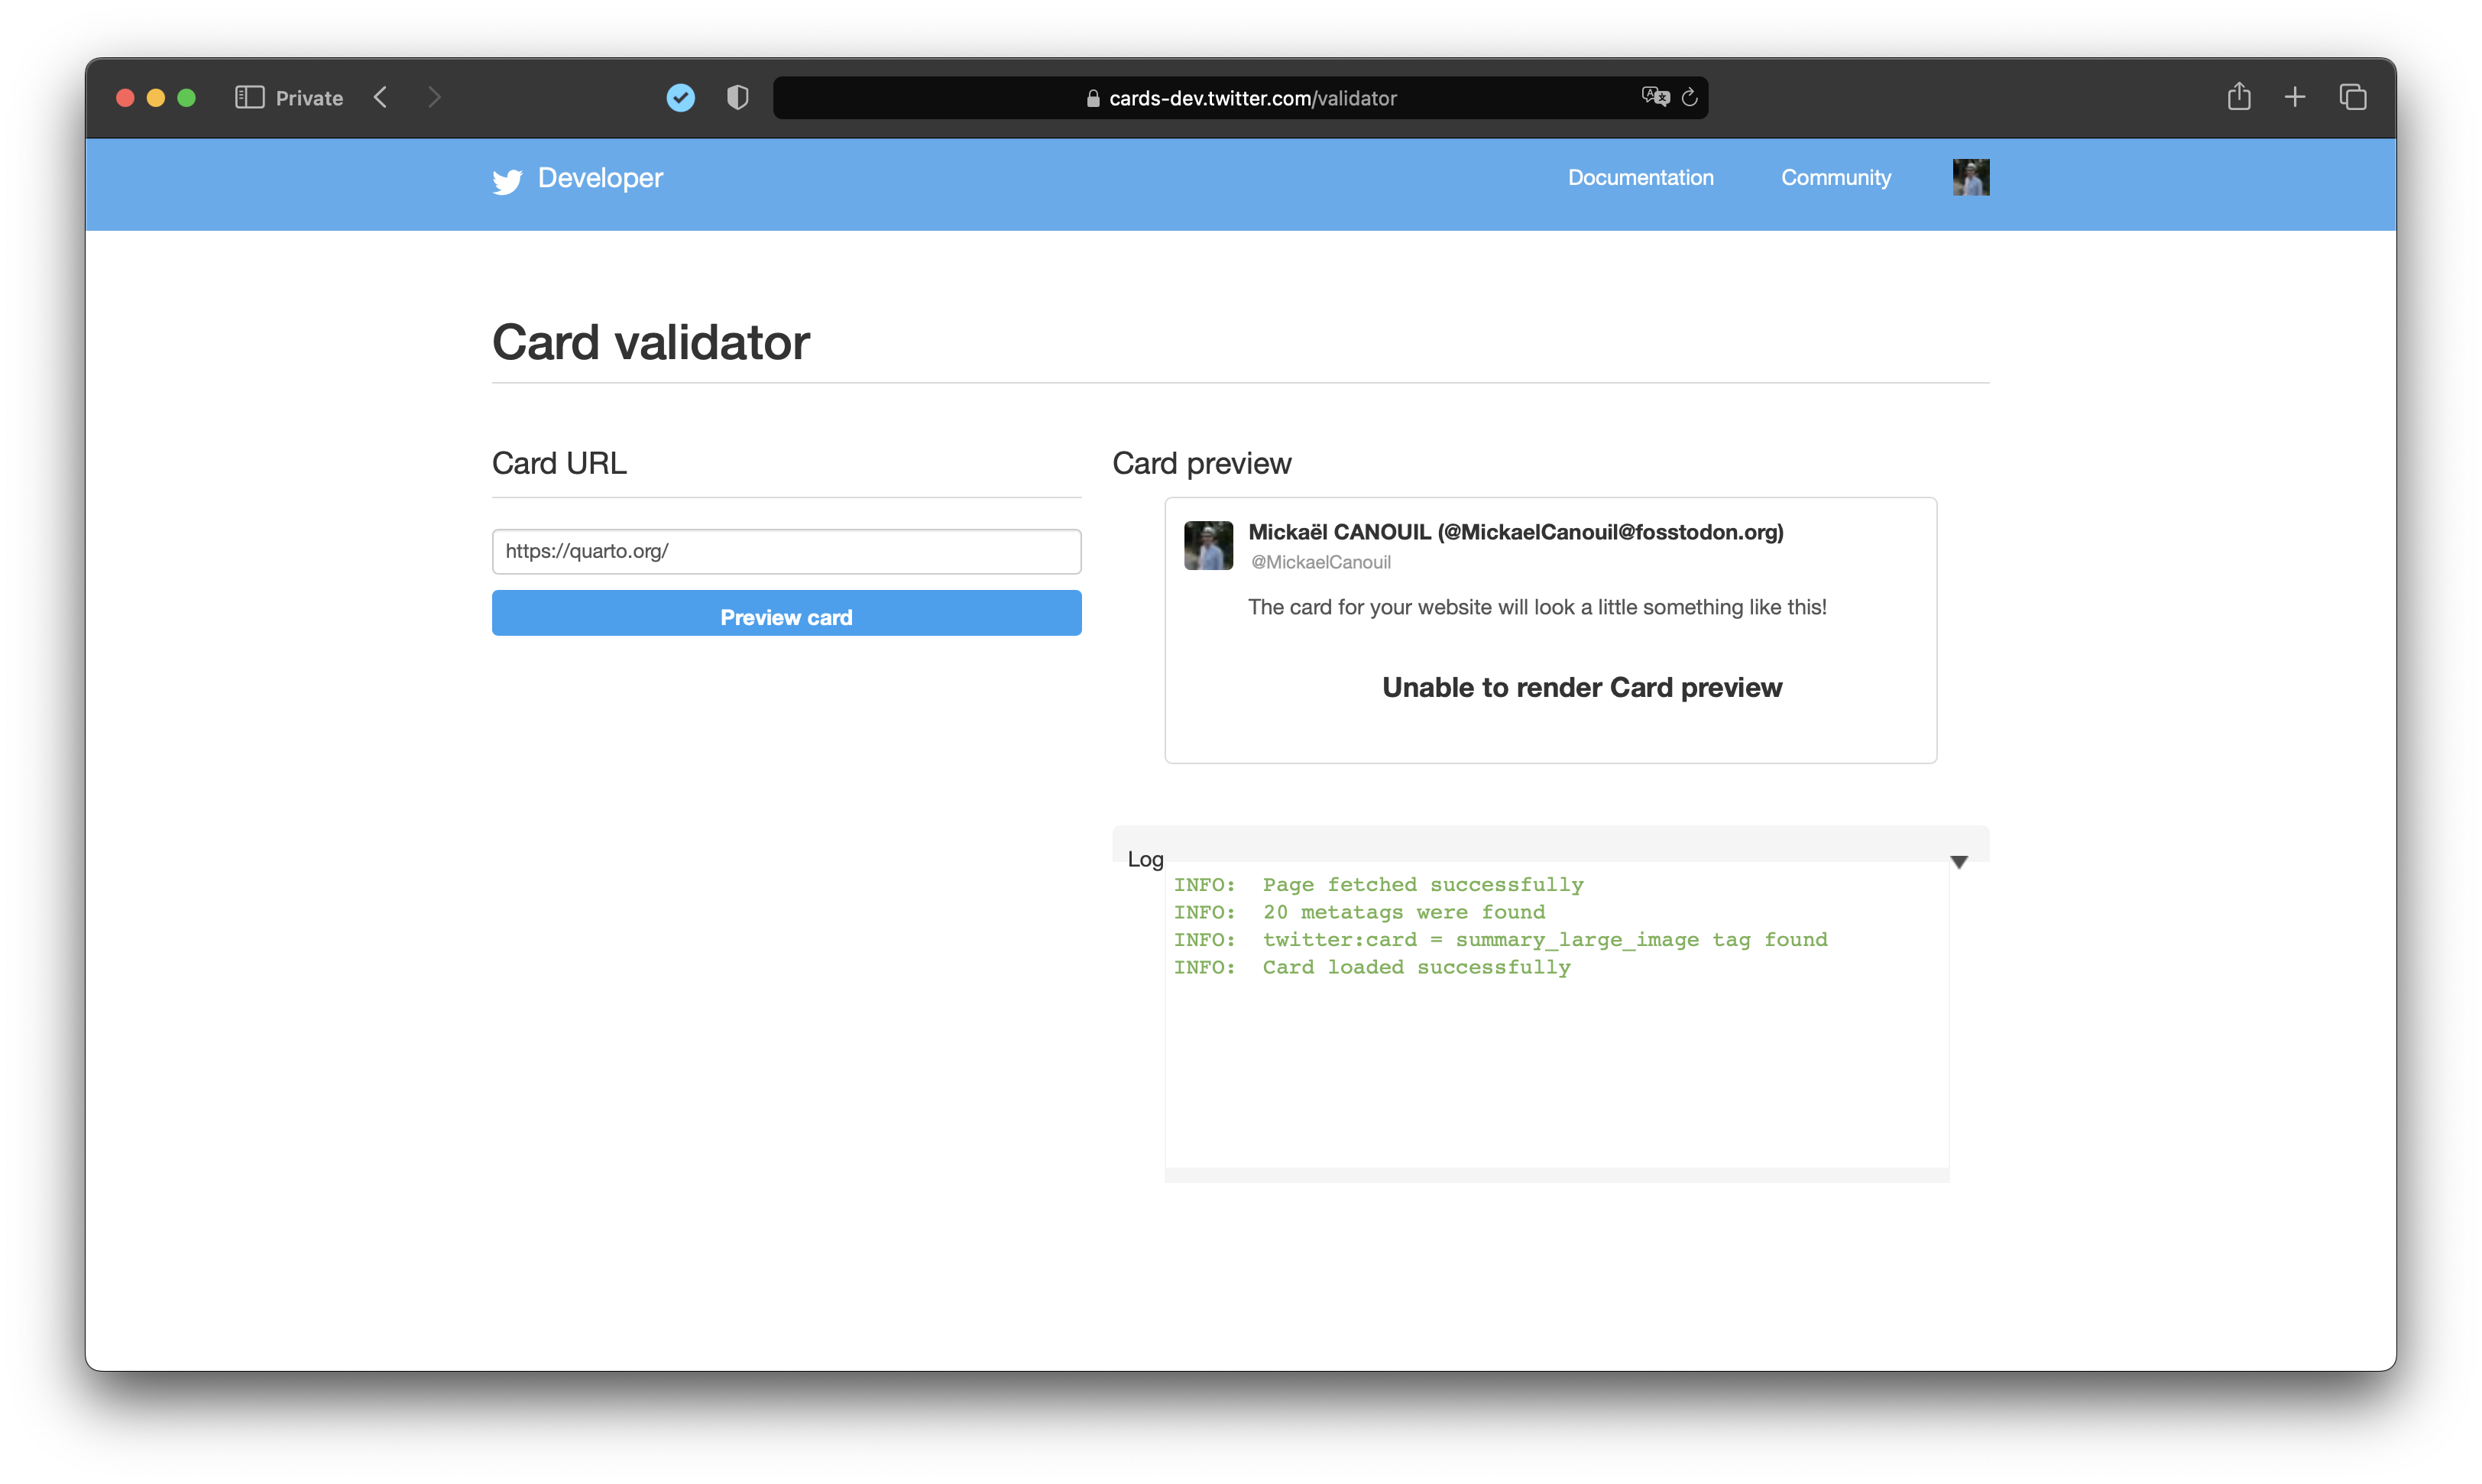
Task: Go back with the back arrow
Action: click(x=381, y=97)
